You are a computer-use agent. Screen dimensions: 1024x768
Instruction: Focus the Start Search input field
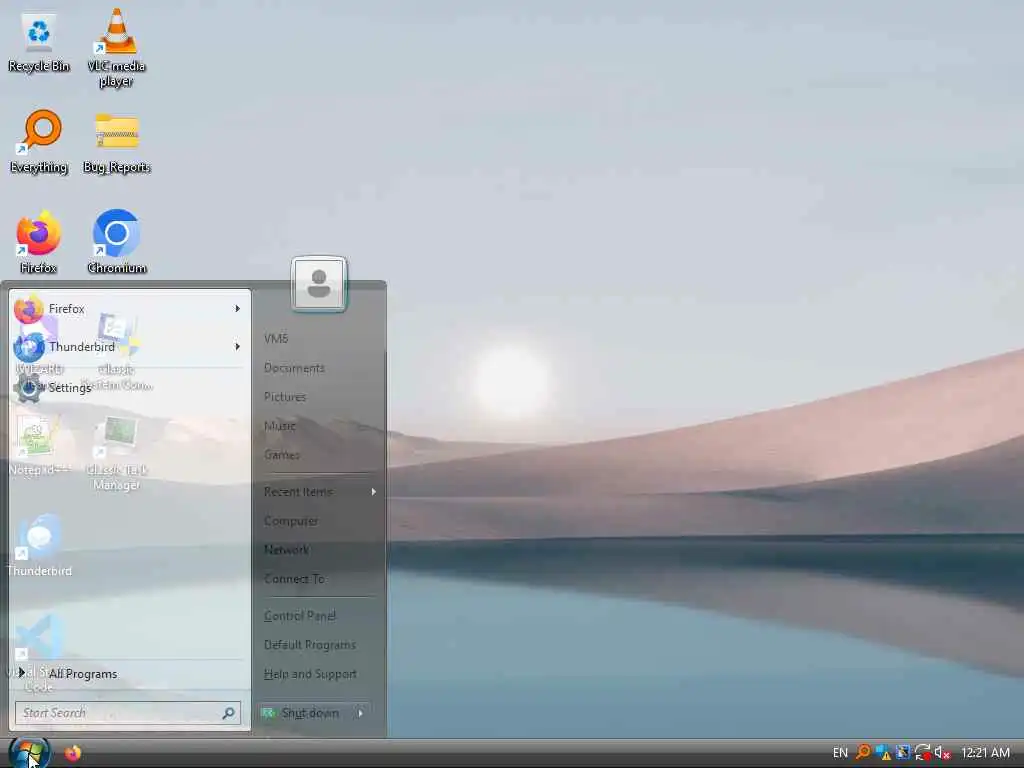pyautogui.click(x=128, y=713)
